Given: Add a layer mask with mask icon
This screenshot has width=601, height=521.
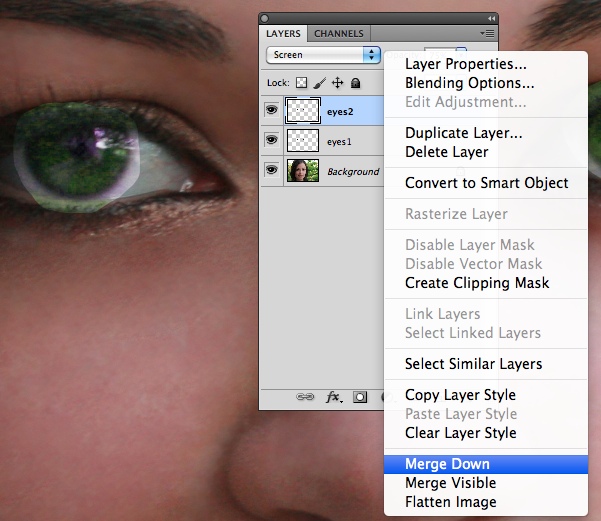Looking at the screenshot, I should tap(360, 397).
